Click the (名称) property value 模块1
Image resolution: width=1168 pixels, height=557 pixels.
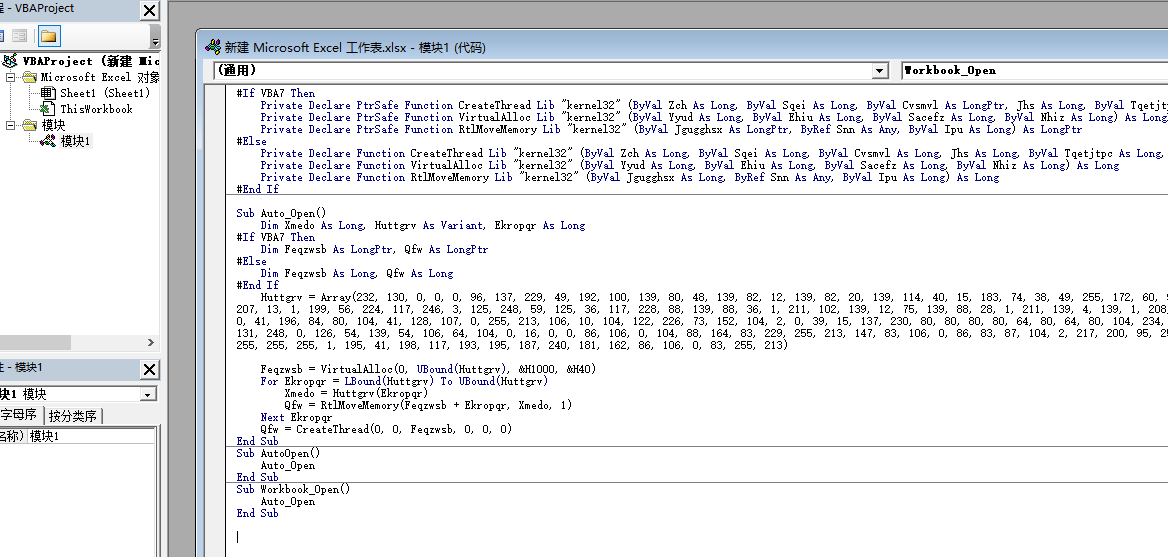[x=92, y=436]
